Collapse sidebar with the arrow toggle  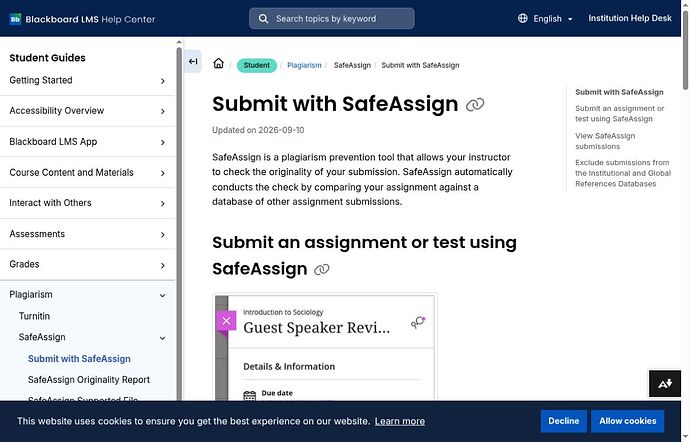point(193,62)
